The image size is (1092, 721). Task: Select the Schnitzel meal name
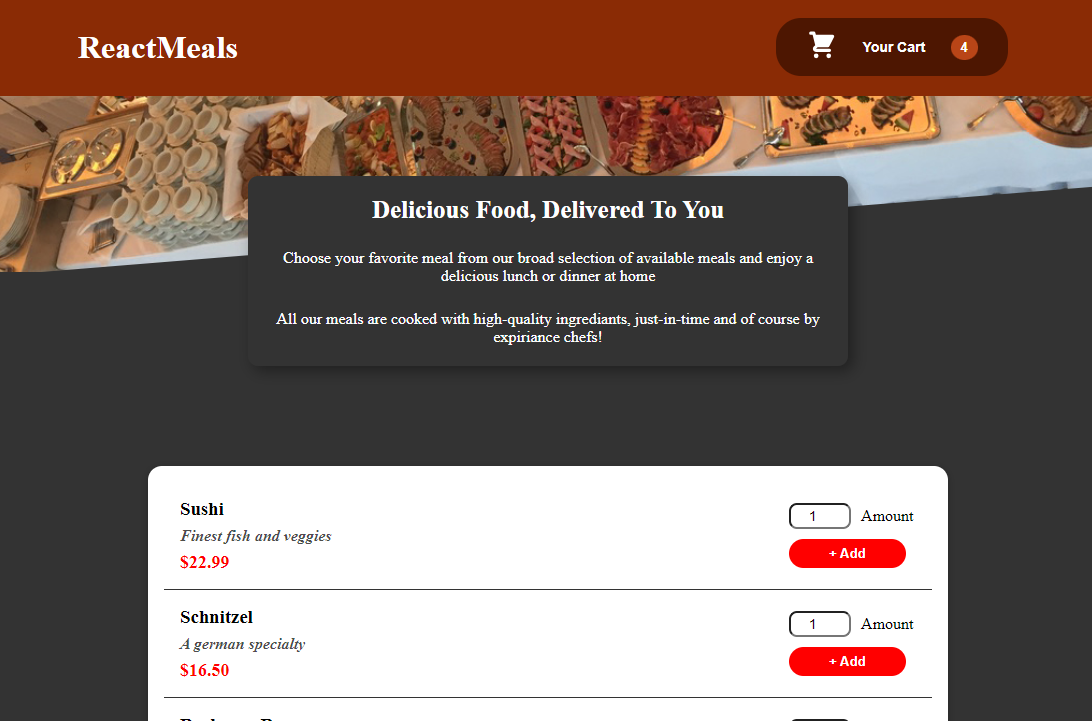point(216,617)
